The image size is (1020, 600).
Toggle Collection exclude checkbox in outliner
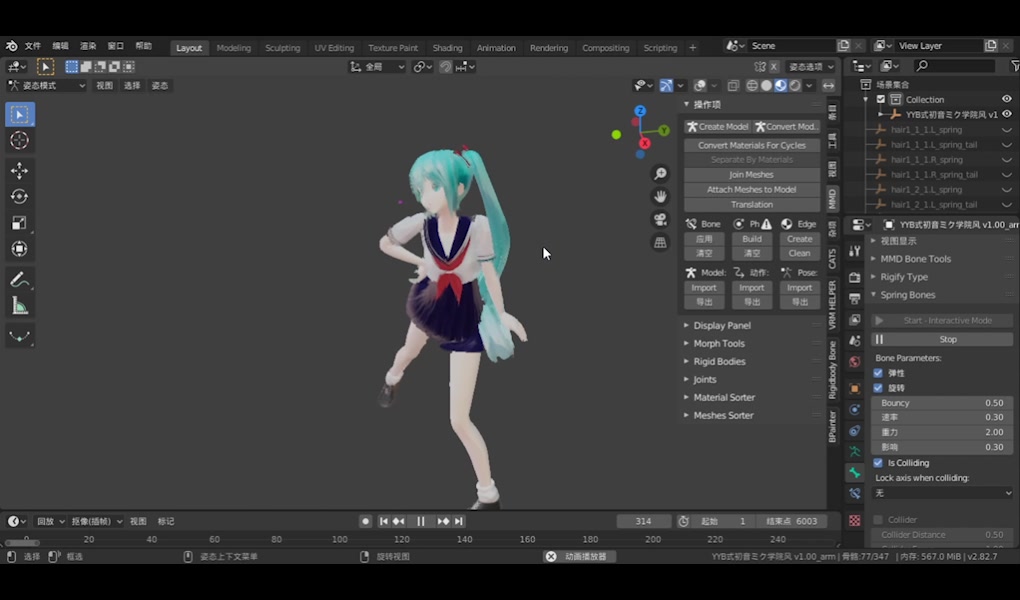pyautogui.click(x=881, y=100)
